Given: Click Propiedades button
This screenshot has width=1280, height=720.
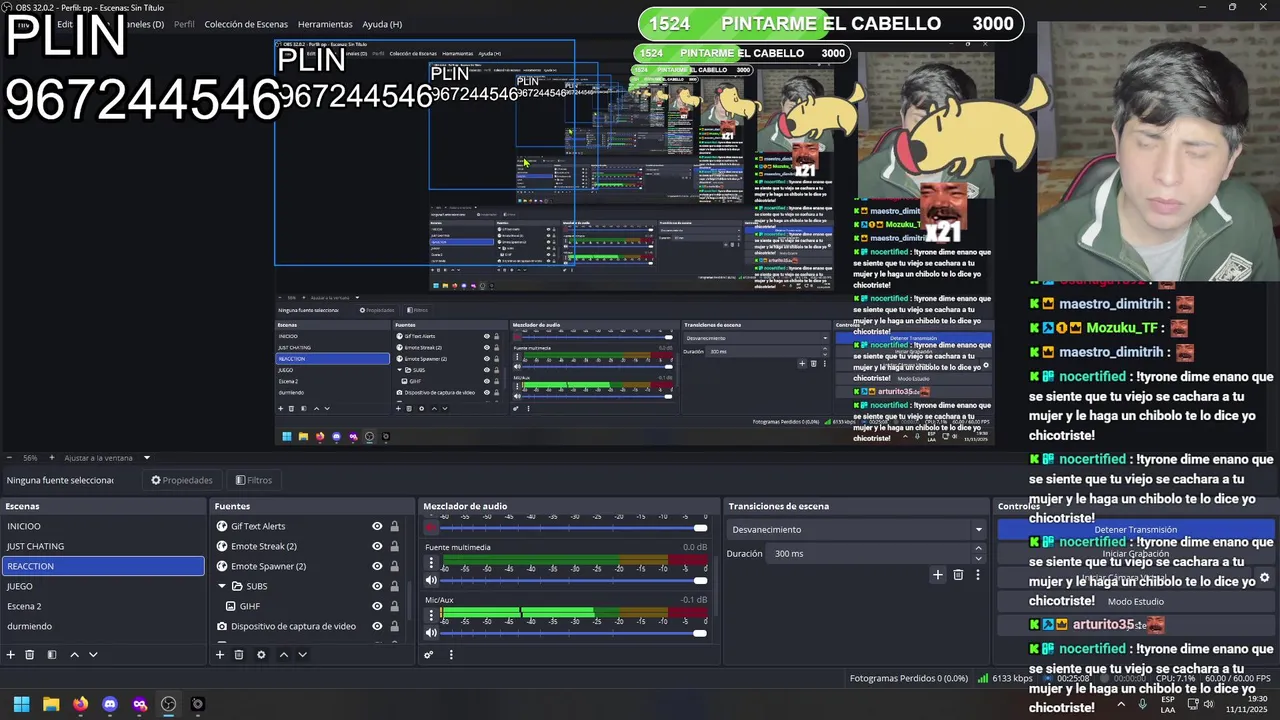Looking at the screenshot, I should point(182,480).
